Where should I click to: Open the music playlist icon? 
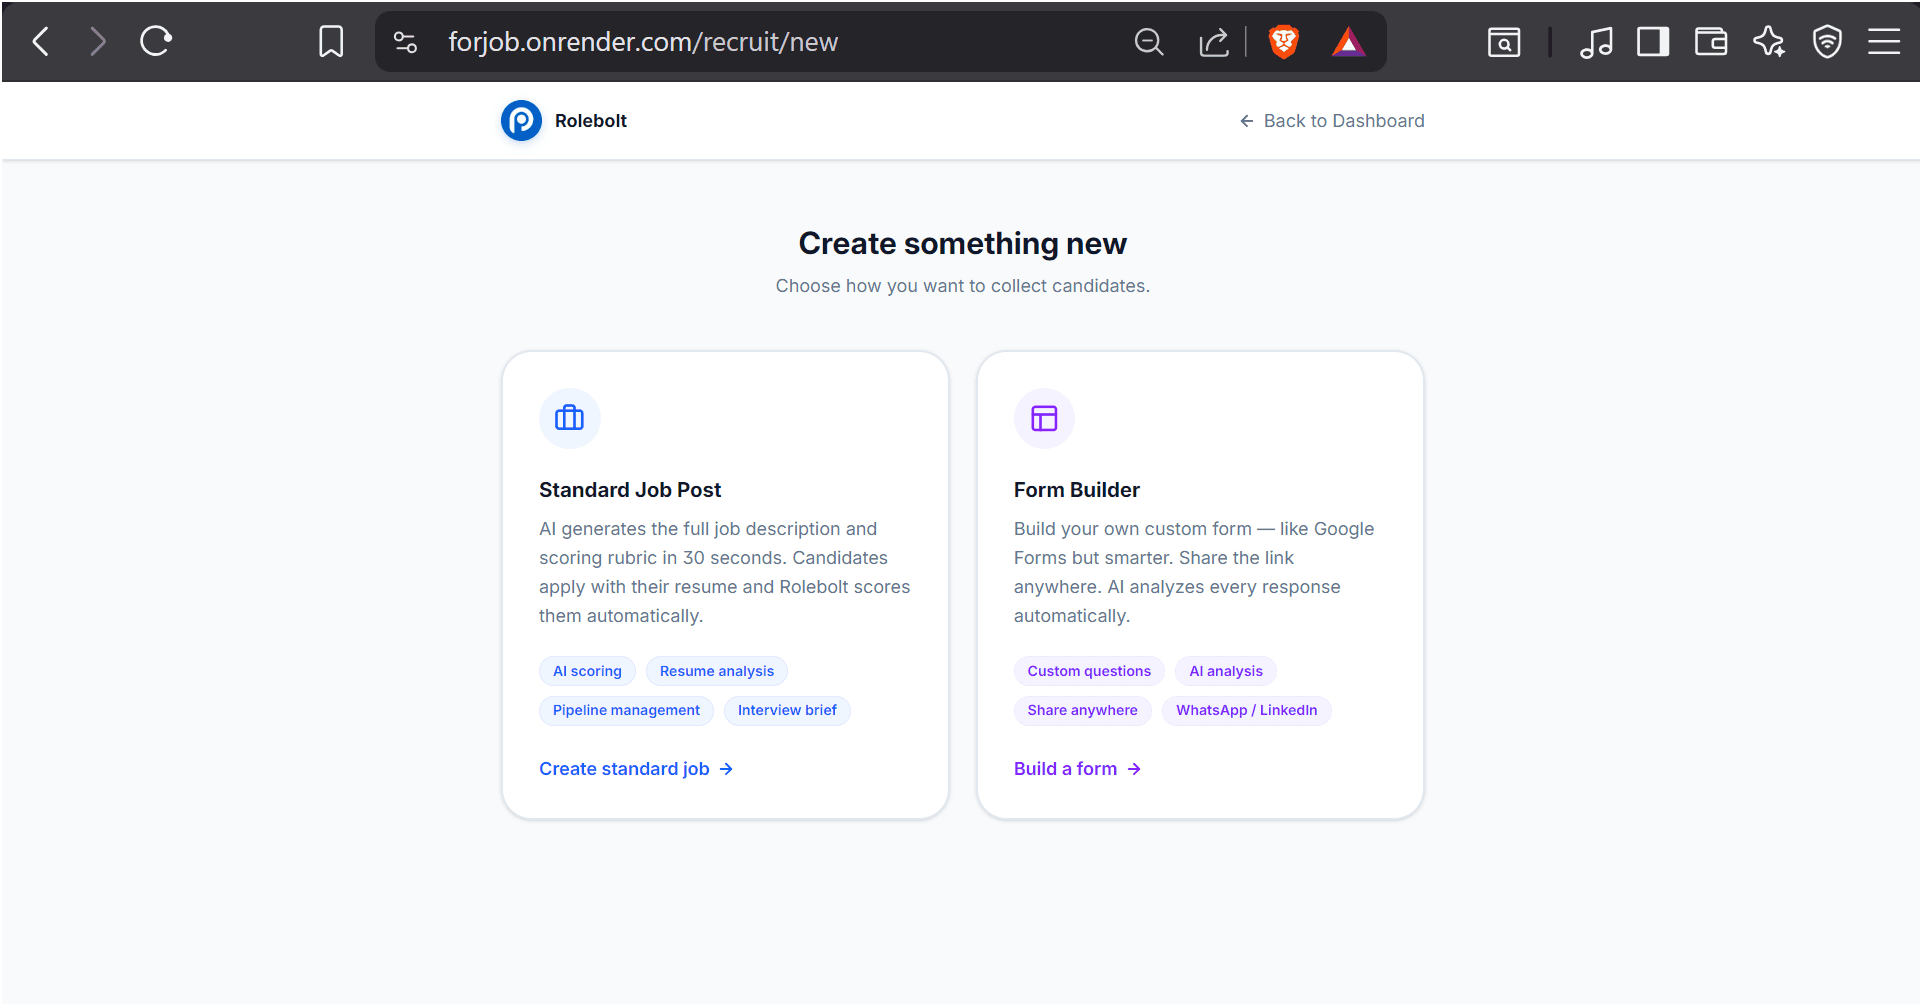point(1596,42)
